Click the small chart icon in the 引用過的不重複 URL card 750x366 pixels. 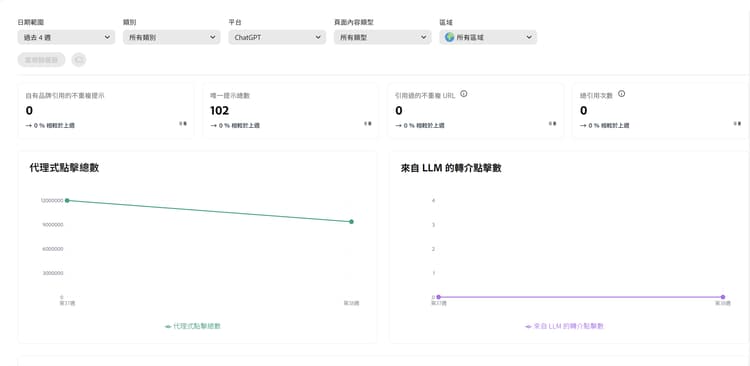click(x=552, y=124)
